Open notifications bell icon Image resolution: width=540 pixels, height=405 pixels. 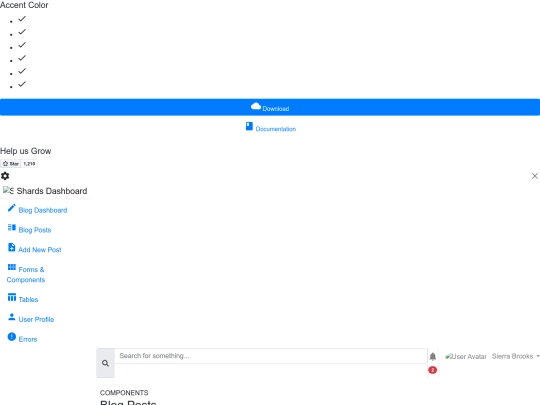click(x=433, y=356)
